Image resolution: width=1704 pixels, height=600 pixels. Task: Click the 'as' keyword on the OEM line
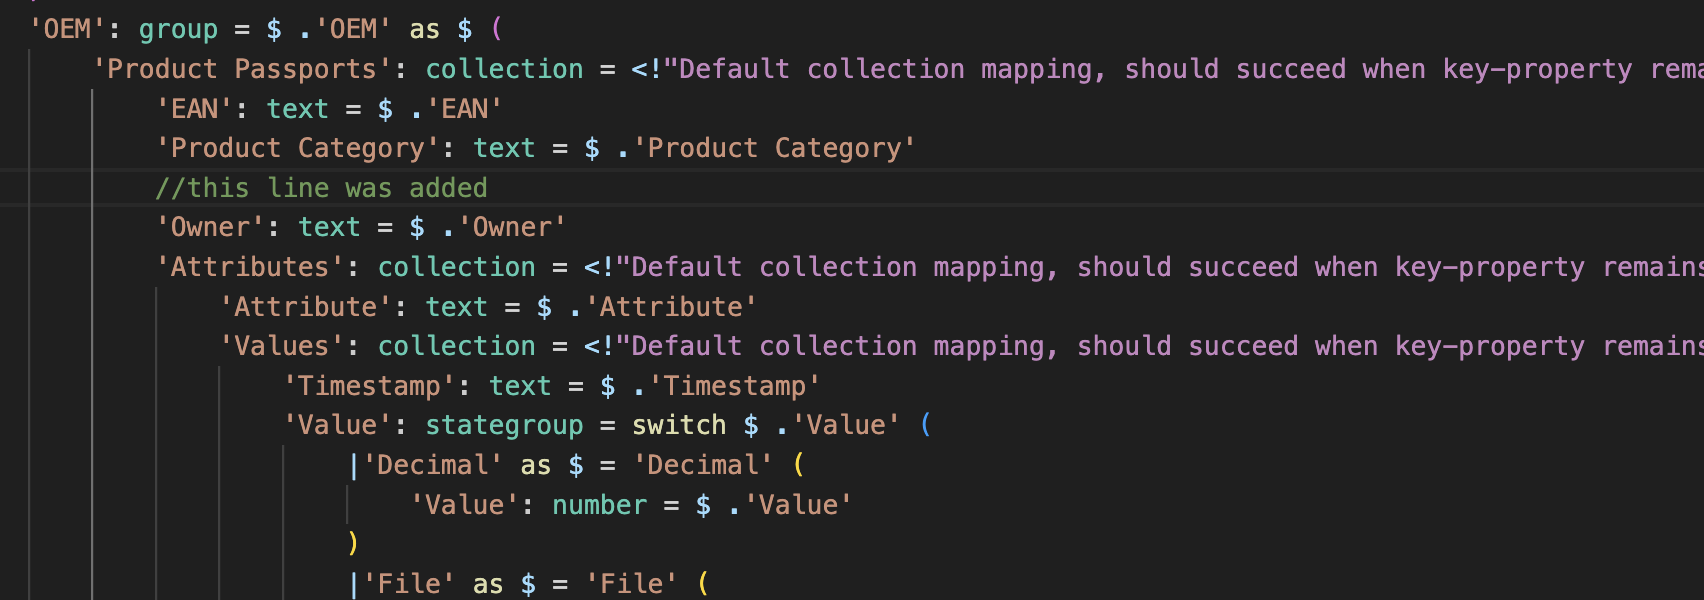click(x=424, y=29)
